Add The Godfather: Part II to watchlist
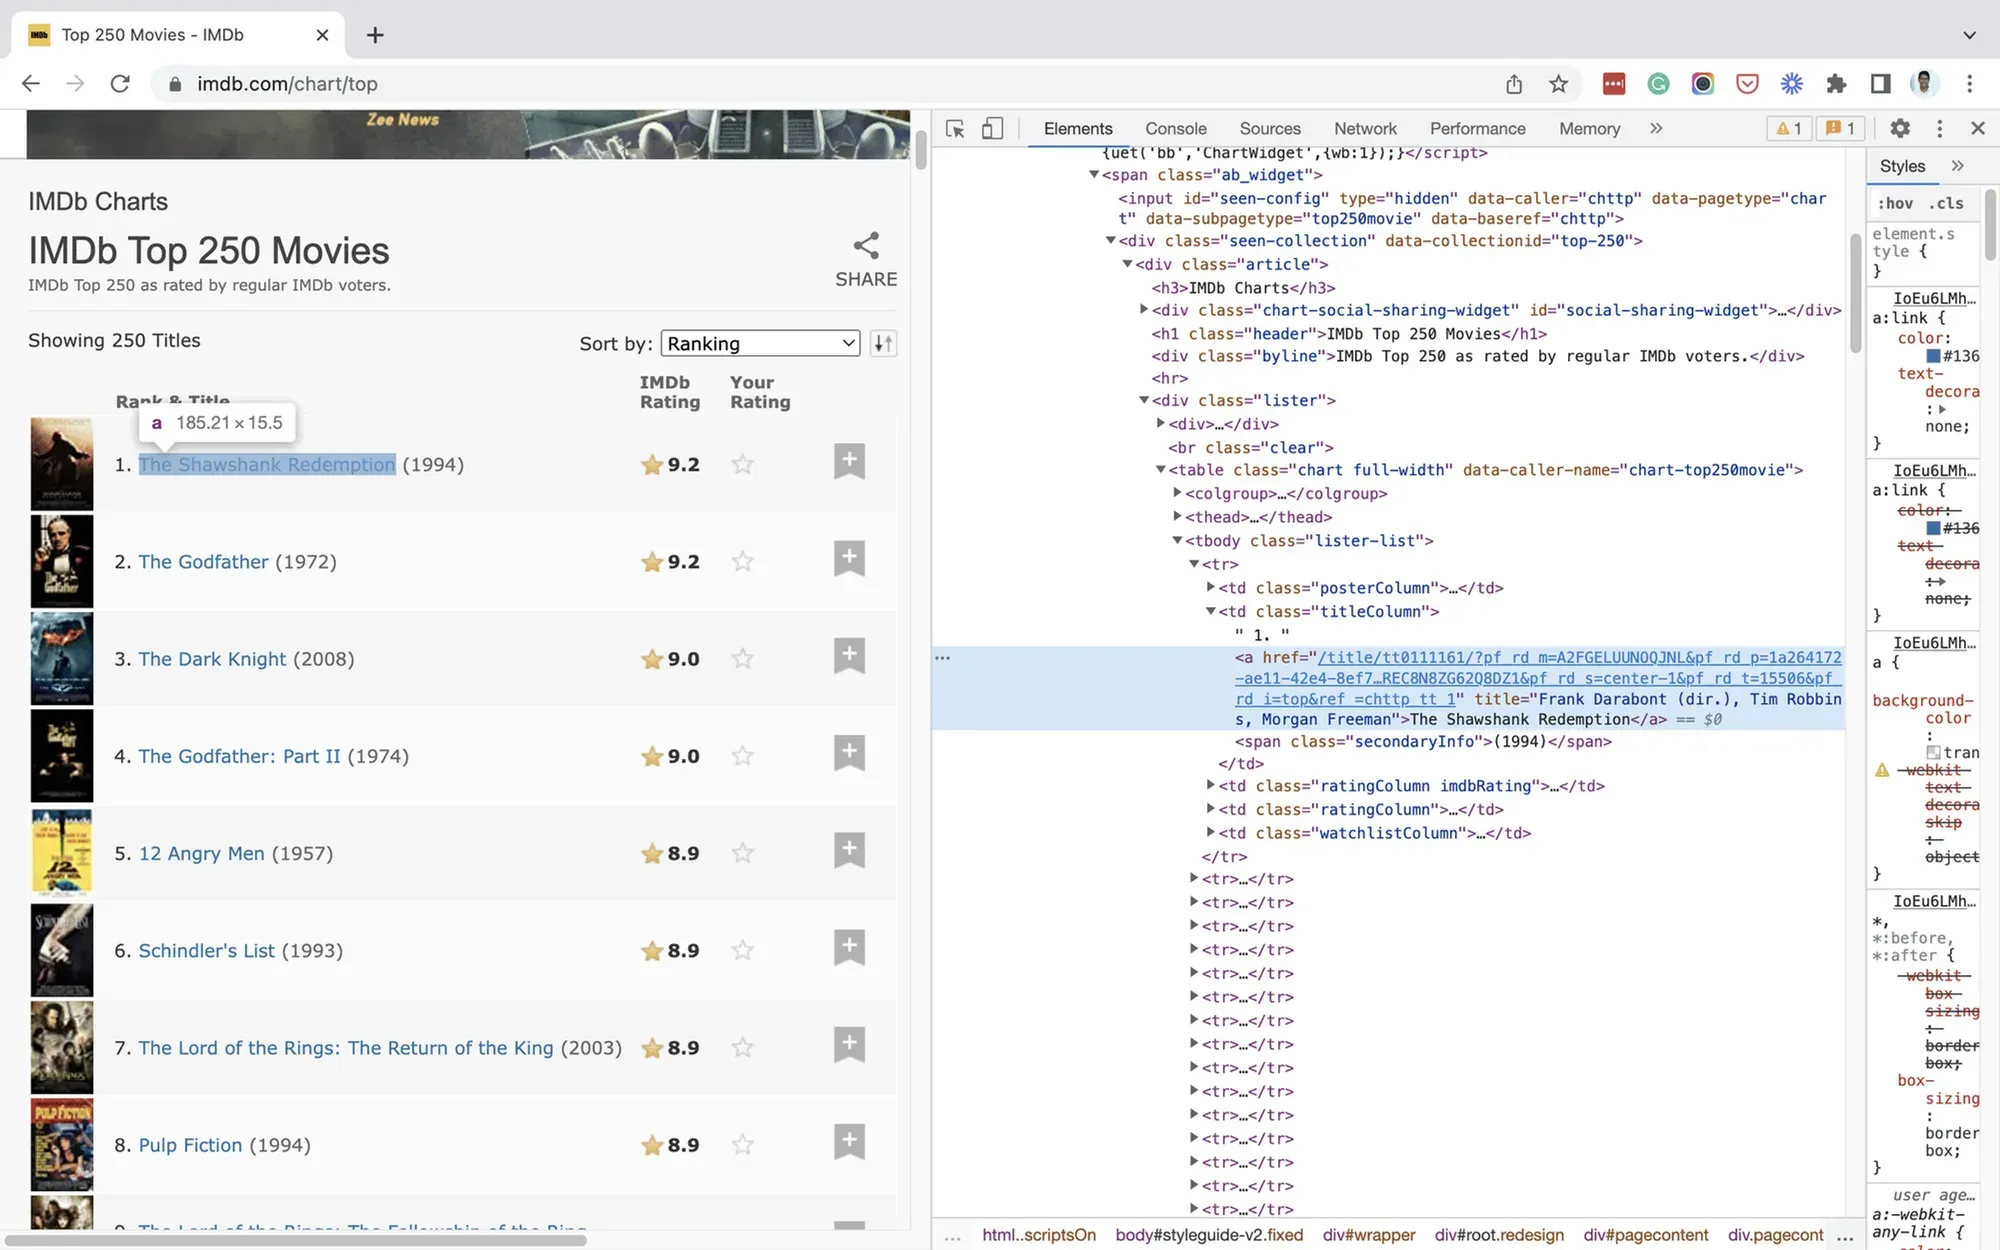This screenshot has height=1250, width=2000. (849, 752)
